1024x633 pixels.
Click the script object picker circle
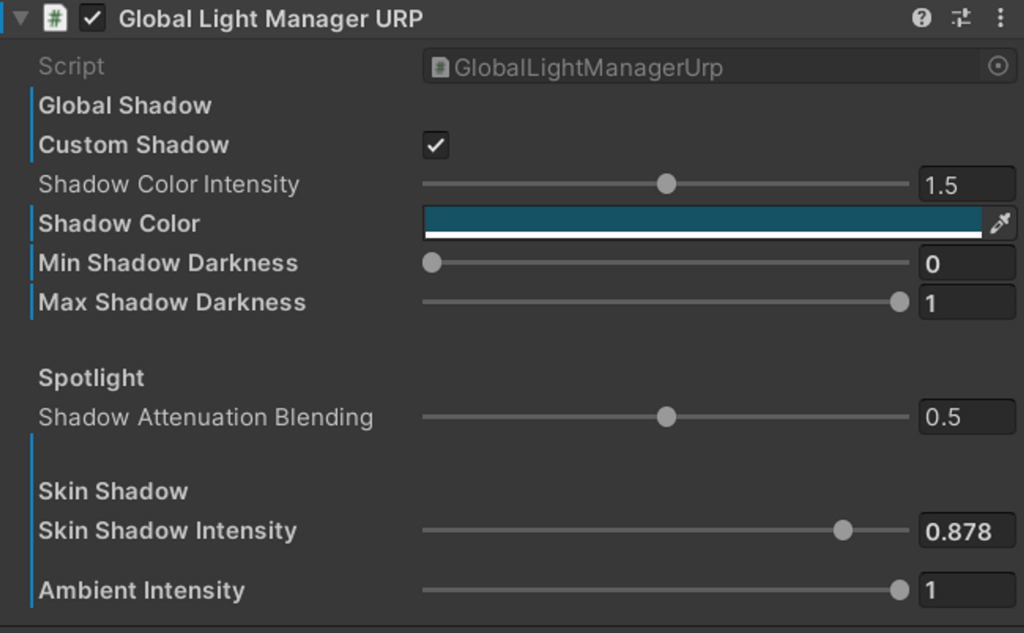pyautogui.click(x=997, y=67)
